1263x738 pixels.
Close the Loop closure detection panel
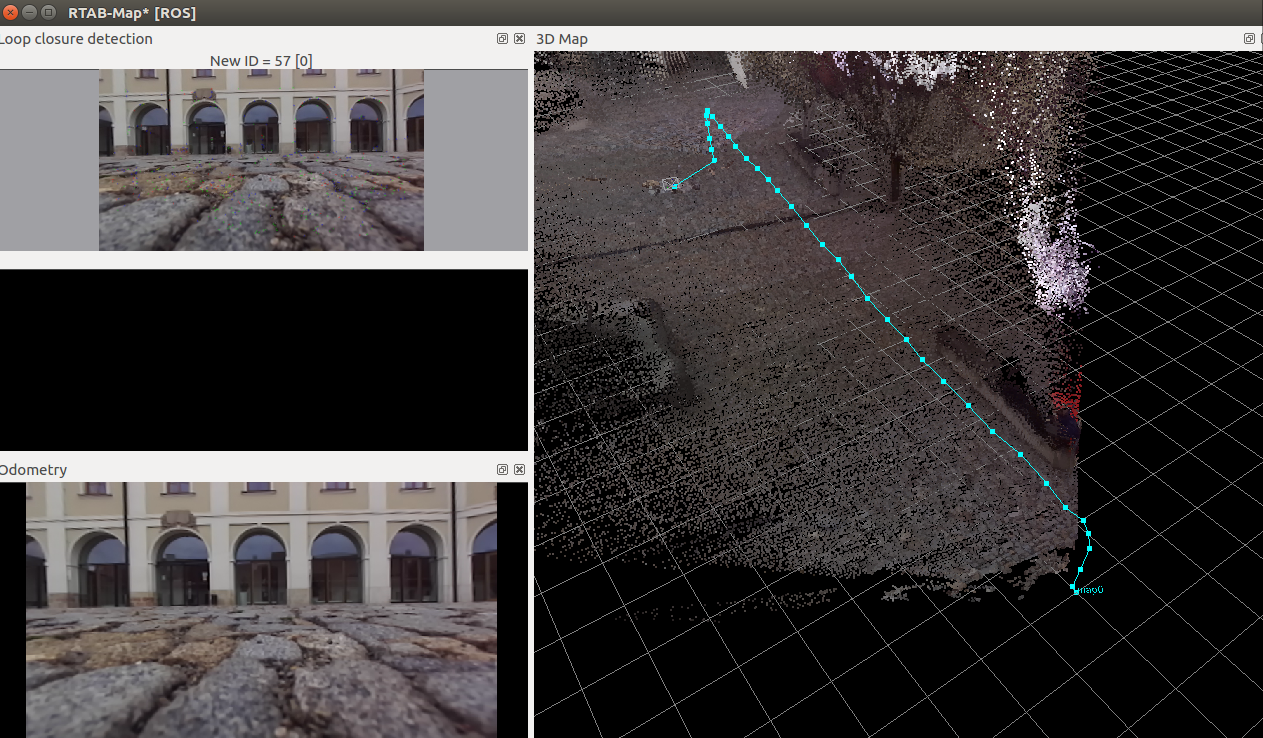(x=519, y=39)
